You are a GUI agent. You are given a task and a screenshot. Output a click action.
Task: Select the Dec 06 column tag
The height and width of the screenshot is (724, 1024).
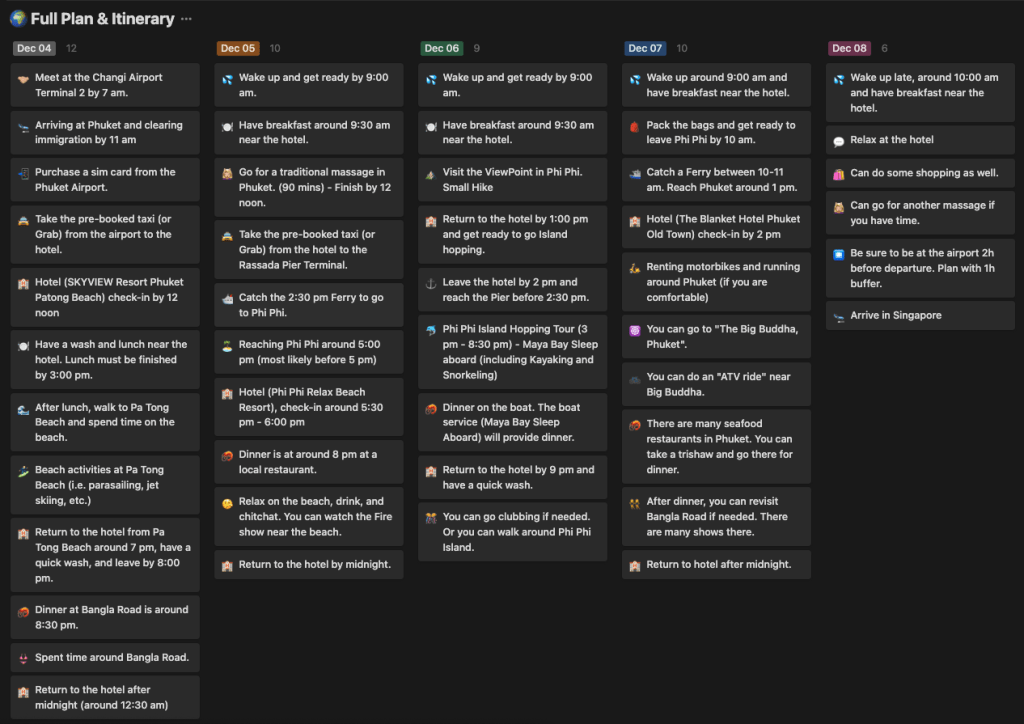441,48
